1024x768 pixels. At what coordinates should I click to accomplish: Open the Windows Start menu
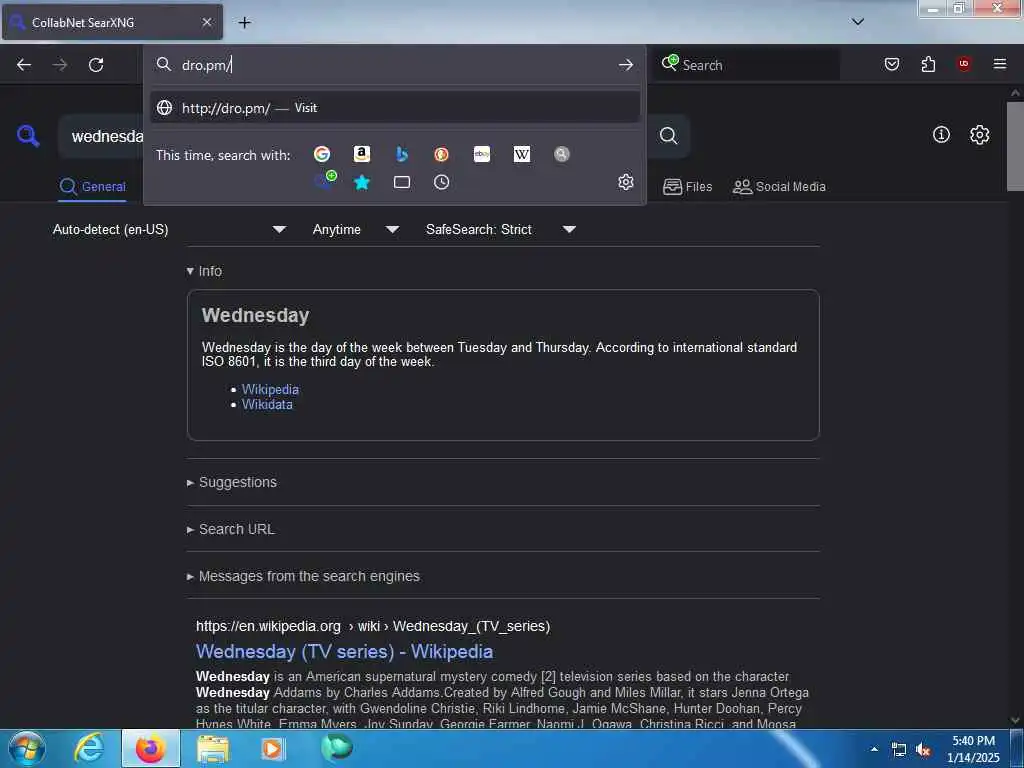[27, 748]
